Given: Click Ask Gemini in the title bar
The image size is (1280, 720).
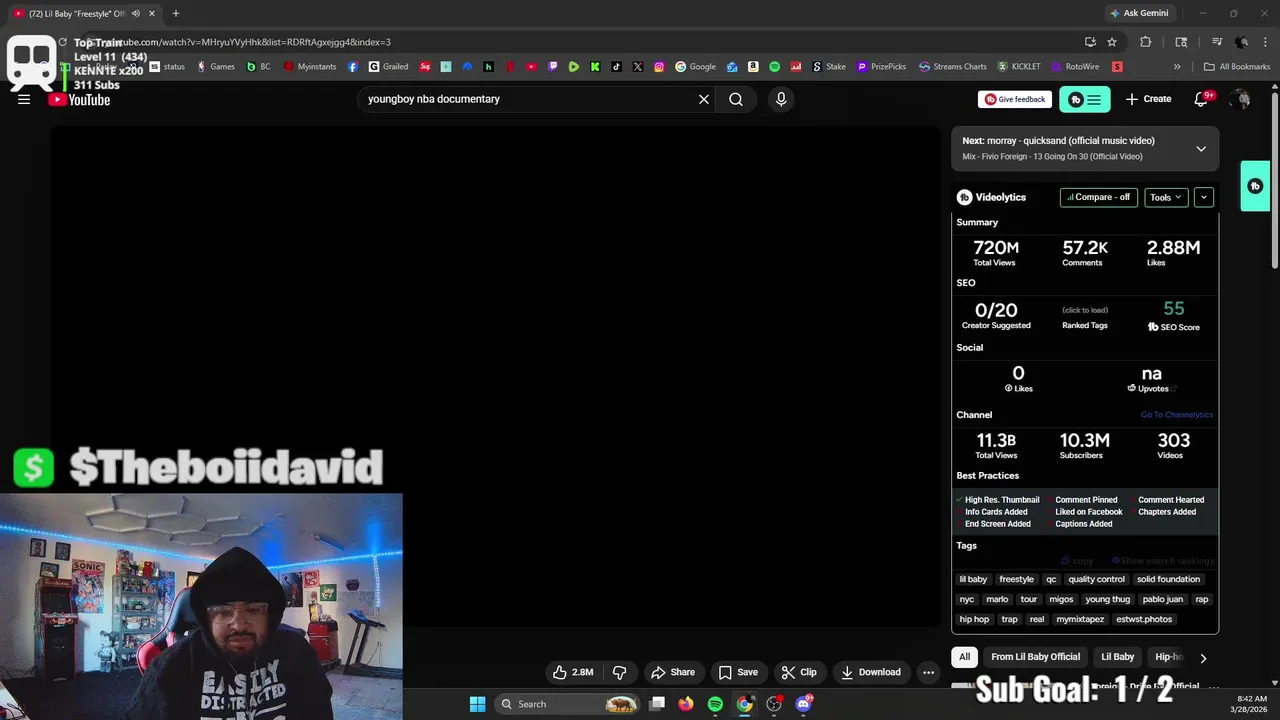Looking at the screenshot, I should (1138, 13).
